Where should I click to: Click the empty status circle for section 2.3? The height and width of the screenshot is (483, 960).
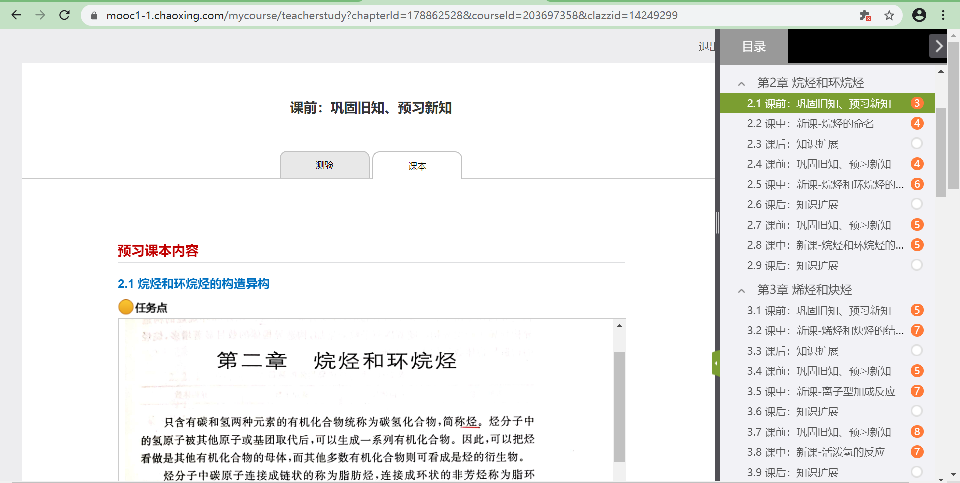[917, 144]
